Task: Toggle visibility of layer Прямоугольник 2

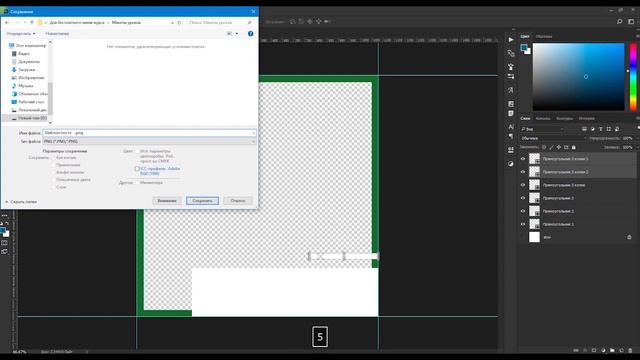Action: click(523, 211)
